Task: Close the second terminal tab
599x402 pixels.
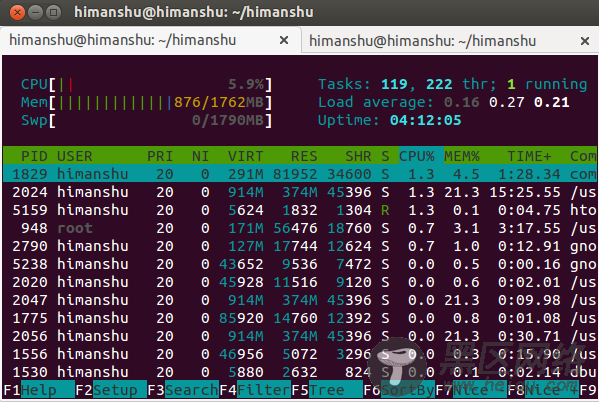Action: point(584,41)
